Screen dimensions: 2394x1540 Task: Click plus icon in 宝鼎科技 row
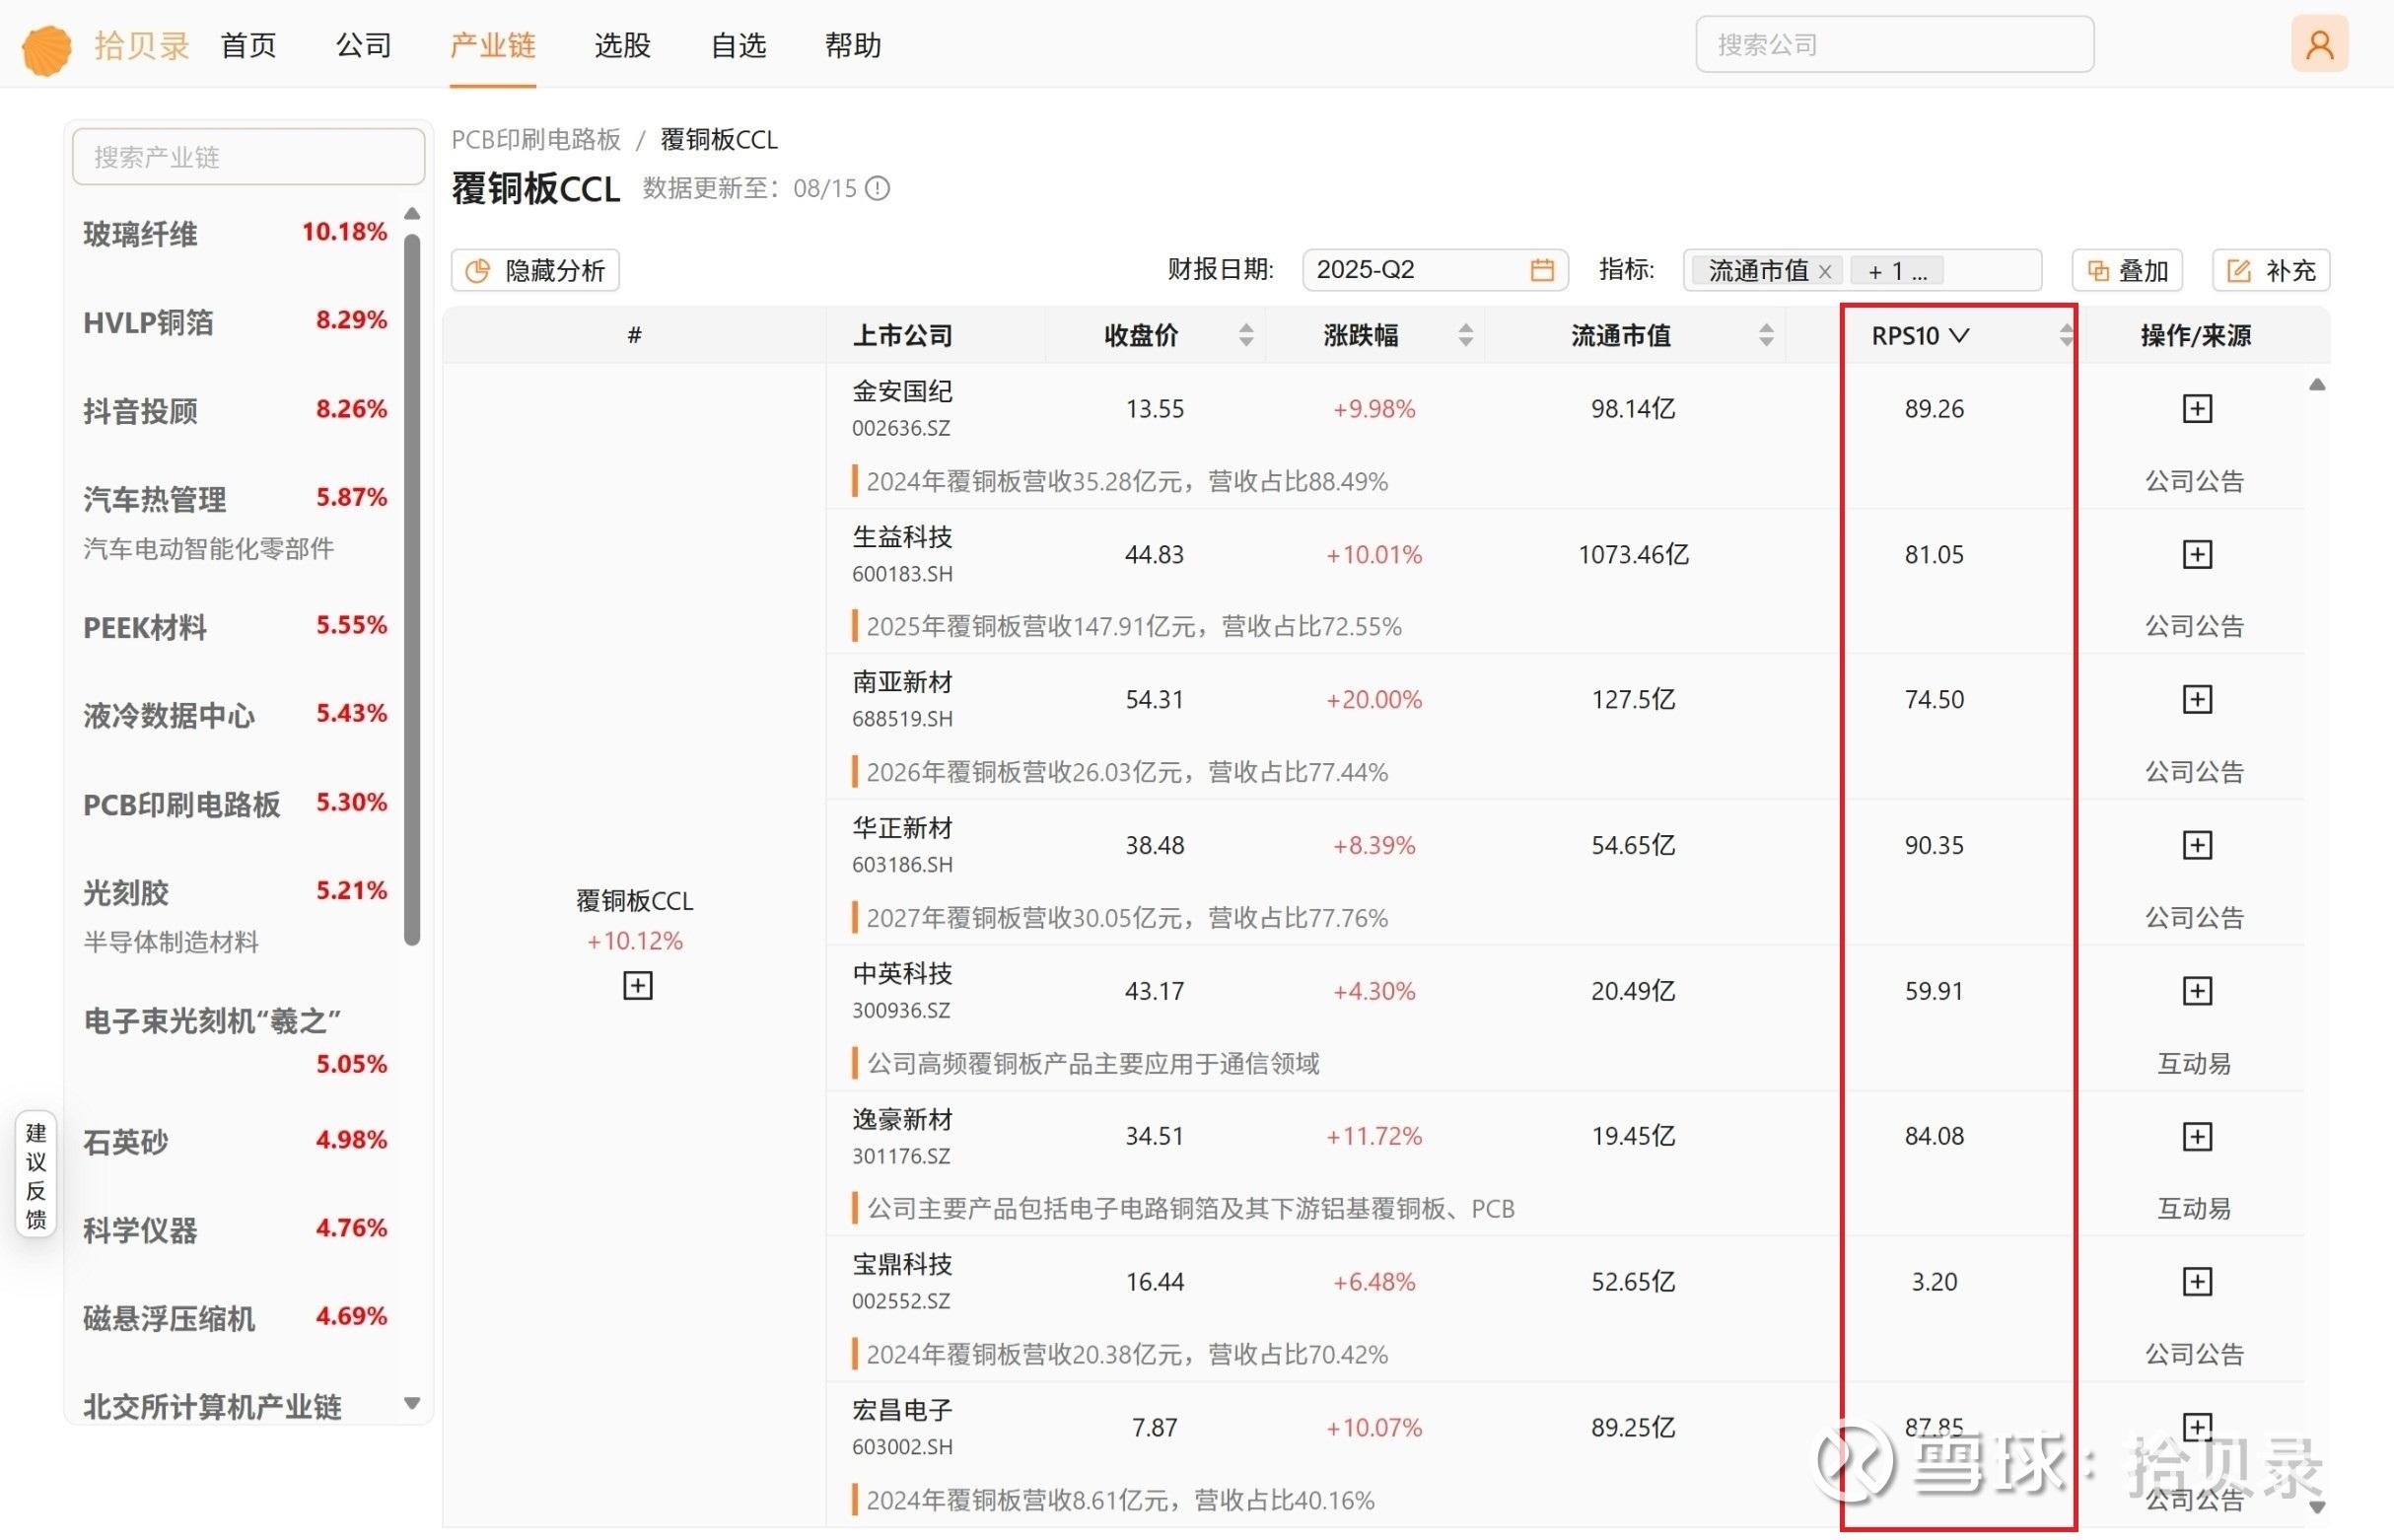pos(2196,1281)
